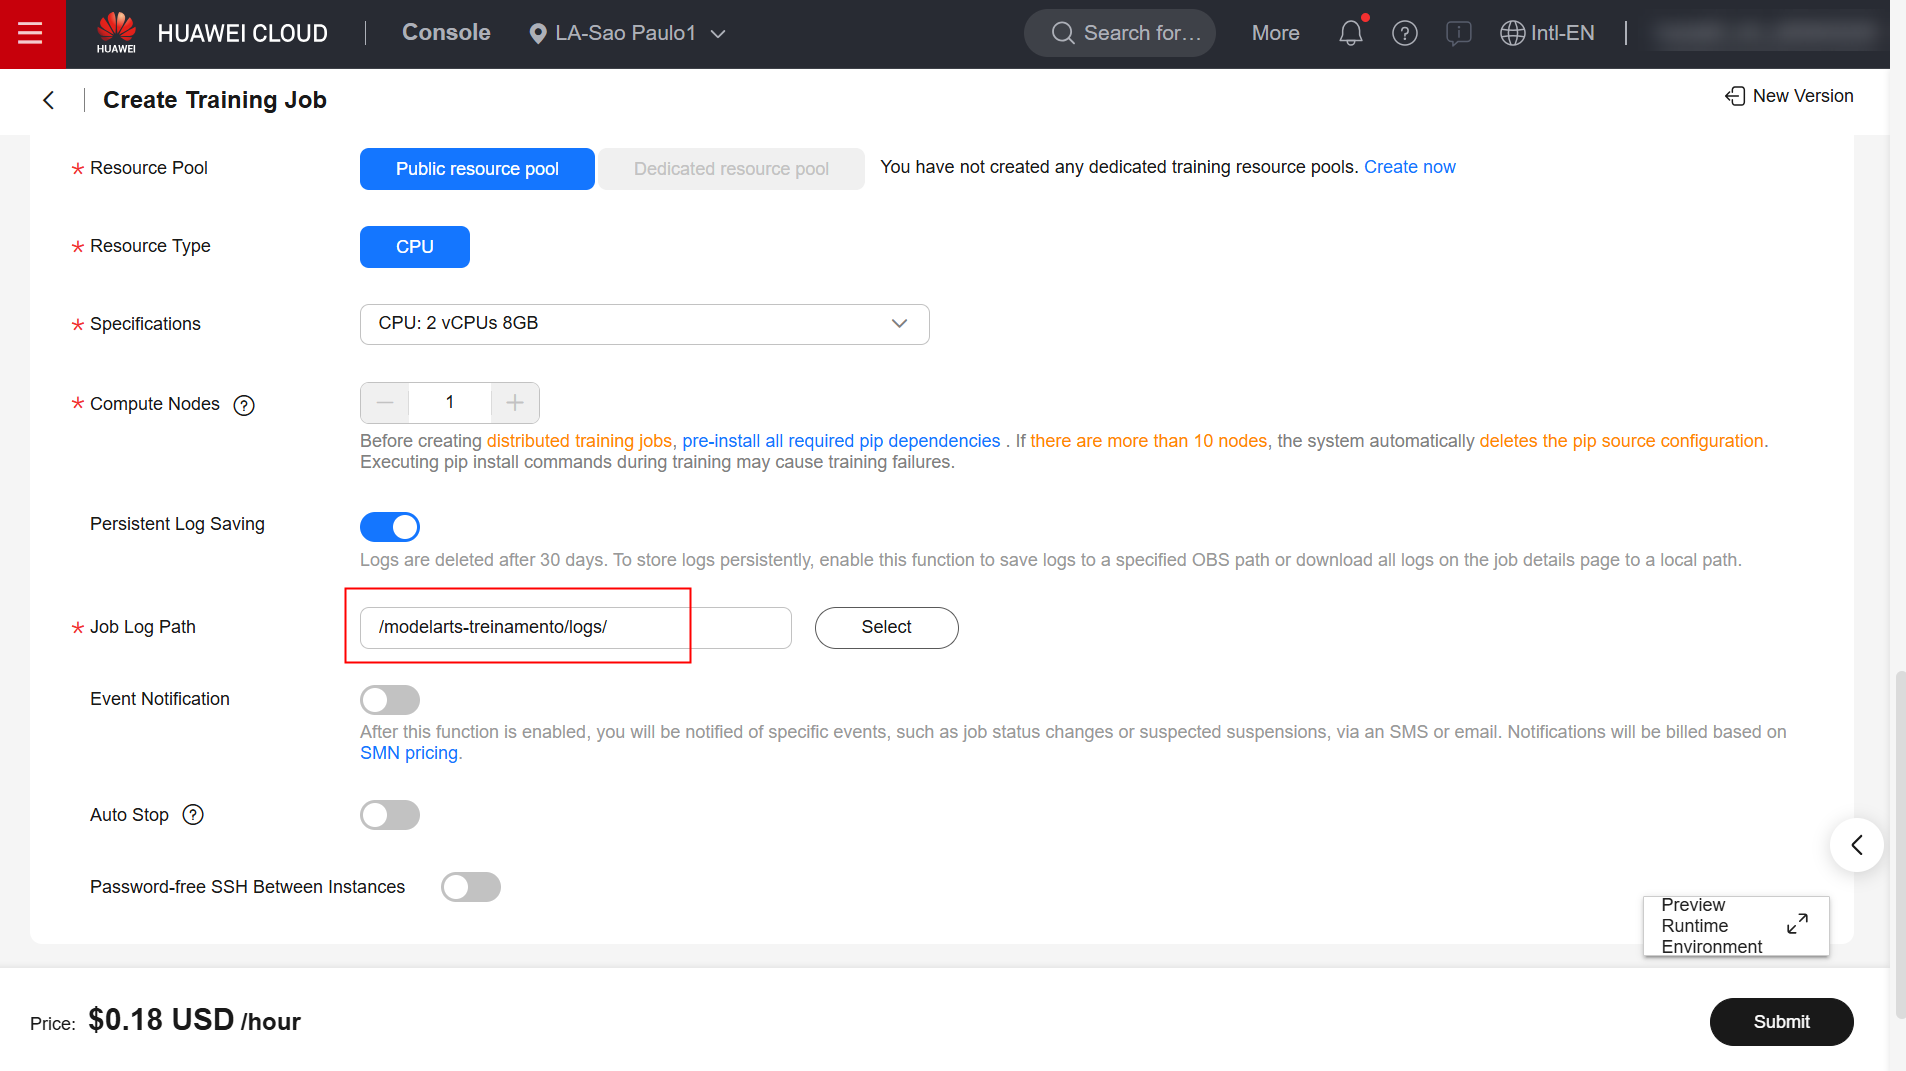Open the help question mark icon
1906x1071 pixels.
tap(1404, 33)
